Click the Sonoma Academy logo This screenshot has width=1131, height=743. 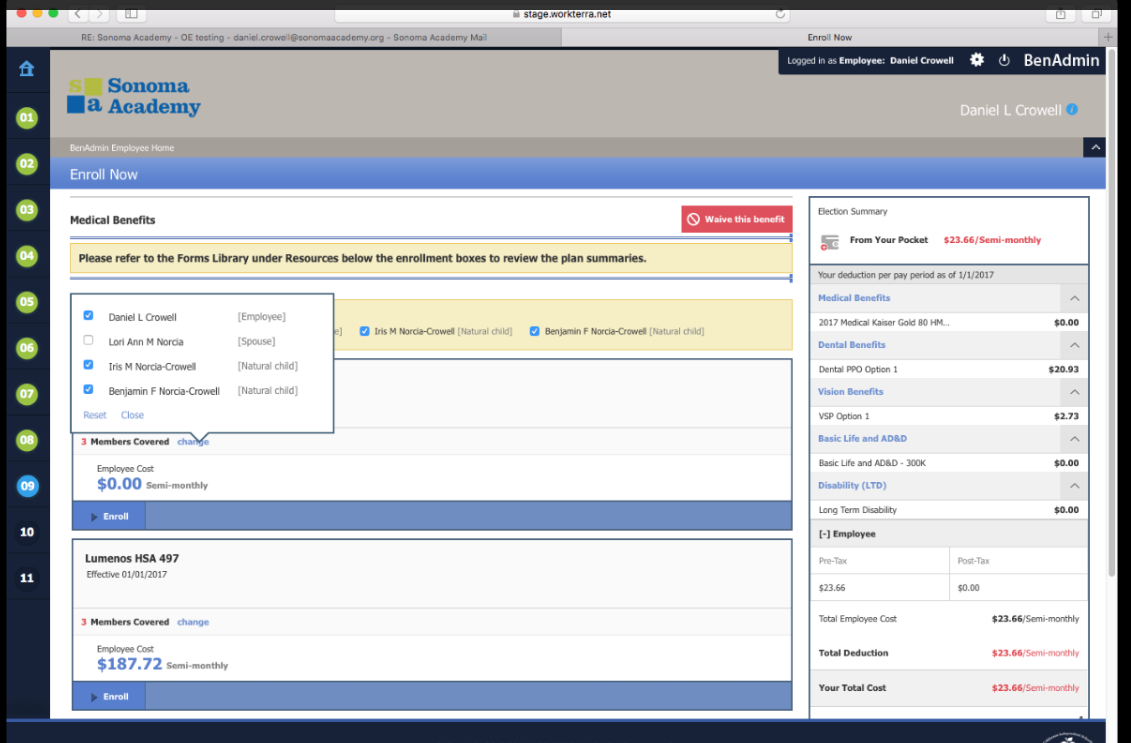pyautogui.click(x=134, y=97)
